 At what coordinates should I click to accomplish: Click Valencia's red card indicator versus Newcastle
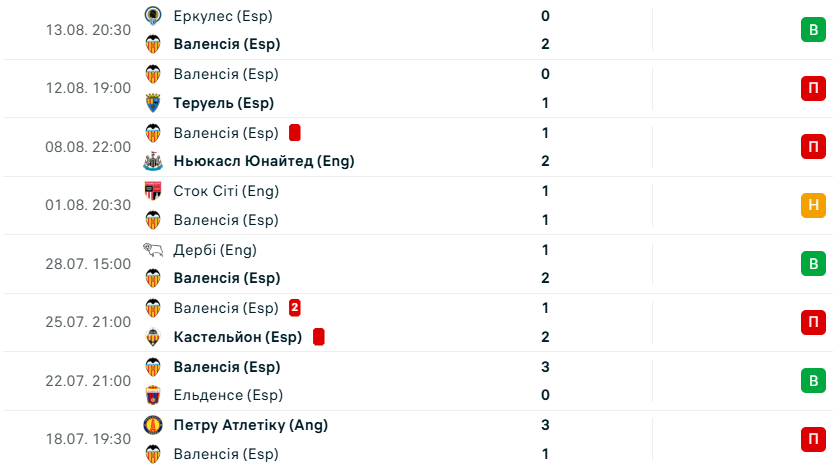coord(294,132)
